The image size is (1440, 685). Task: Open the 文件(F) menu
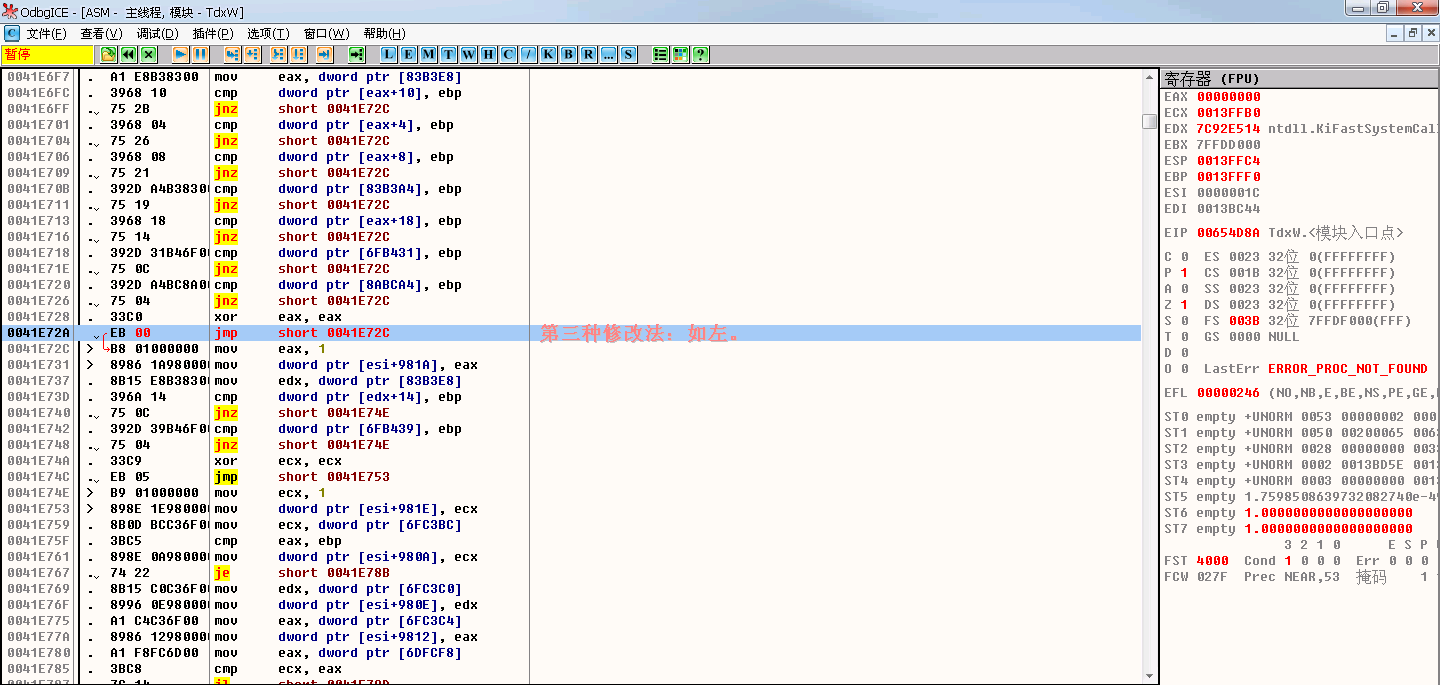pos(47,34)
